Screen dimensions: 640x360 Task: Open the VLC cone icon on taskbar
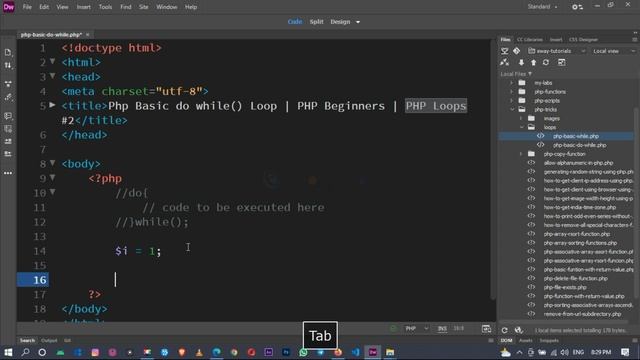(199, 352)
